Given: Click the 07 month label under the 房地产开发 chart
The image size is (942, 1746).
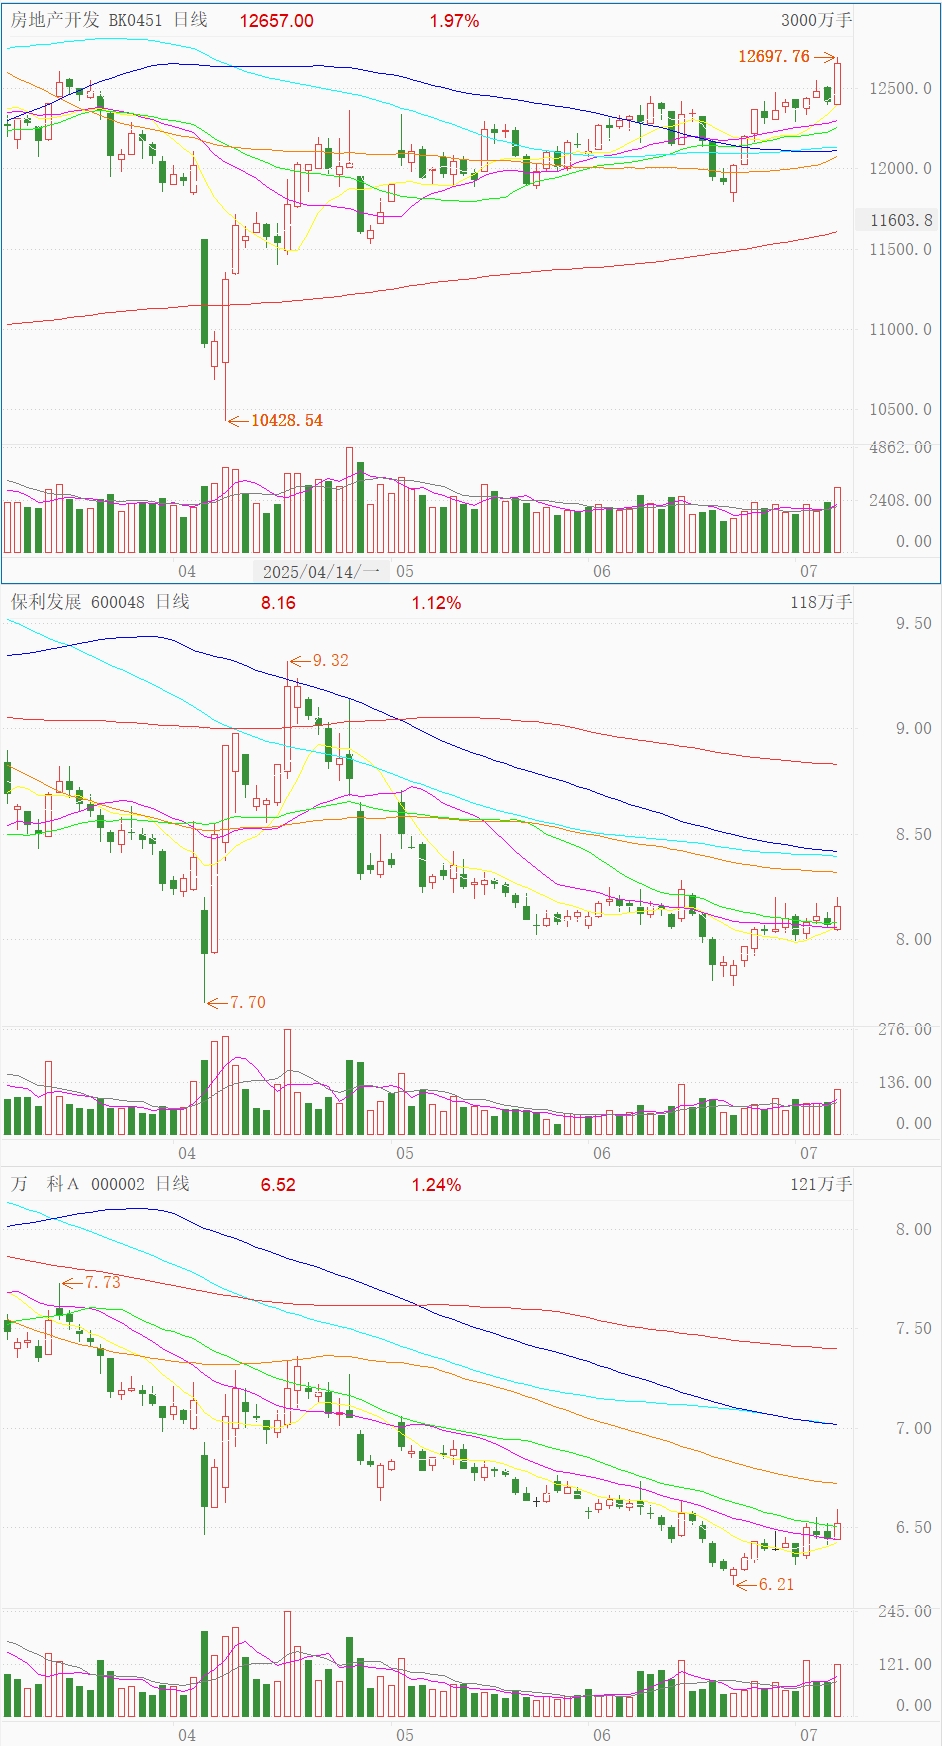Looking at the screenshot, I should tap(808, 572).
